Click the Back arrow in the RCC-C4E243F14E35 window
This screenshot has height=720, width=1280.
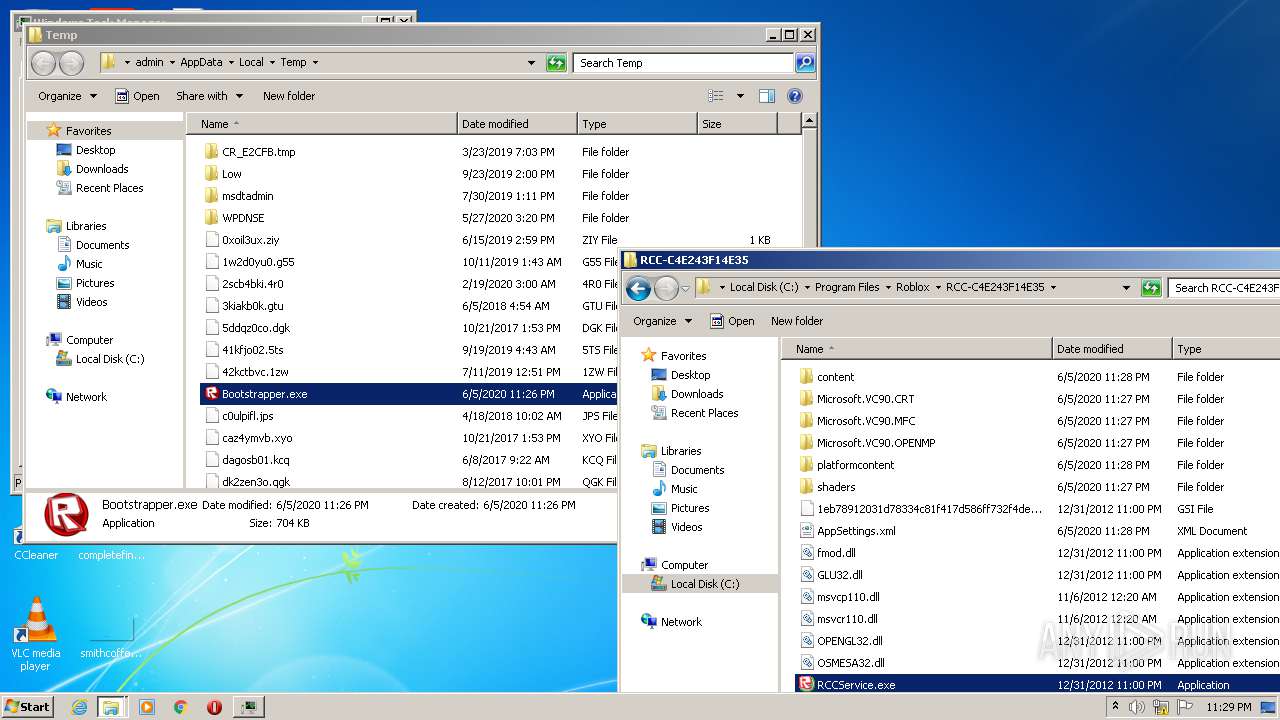pos(638,288)
